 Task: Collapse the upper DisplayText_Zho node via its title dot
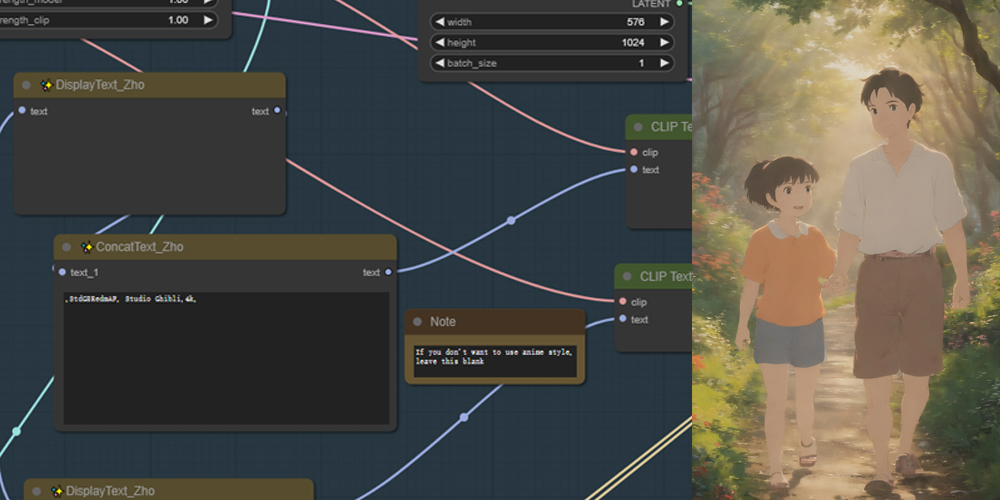point(26,85)
